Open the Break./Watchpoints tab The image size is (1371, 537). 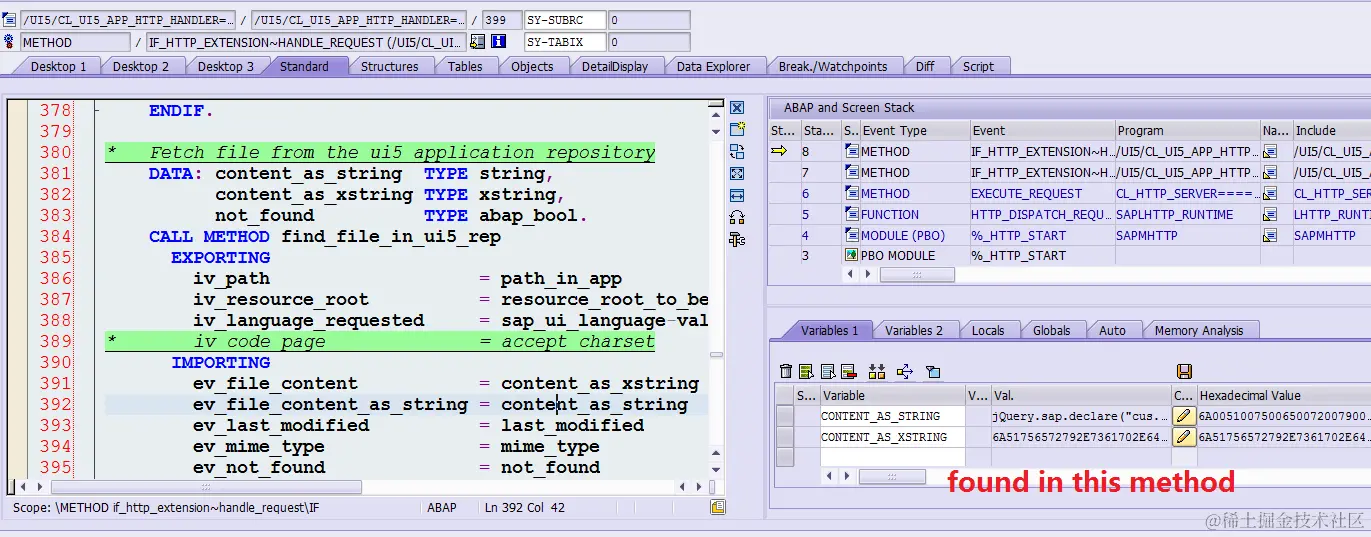click(x=833, y=66)
